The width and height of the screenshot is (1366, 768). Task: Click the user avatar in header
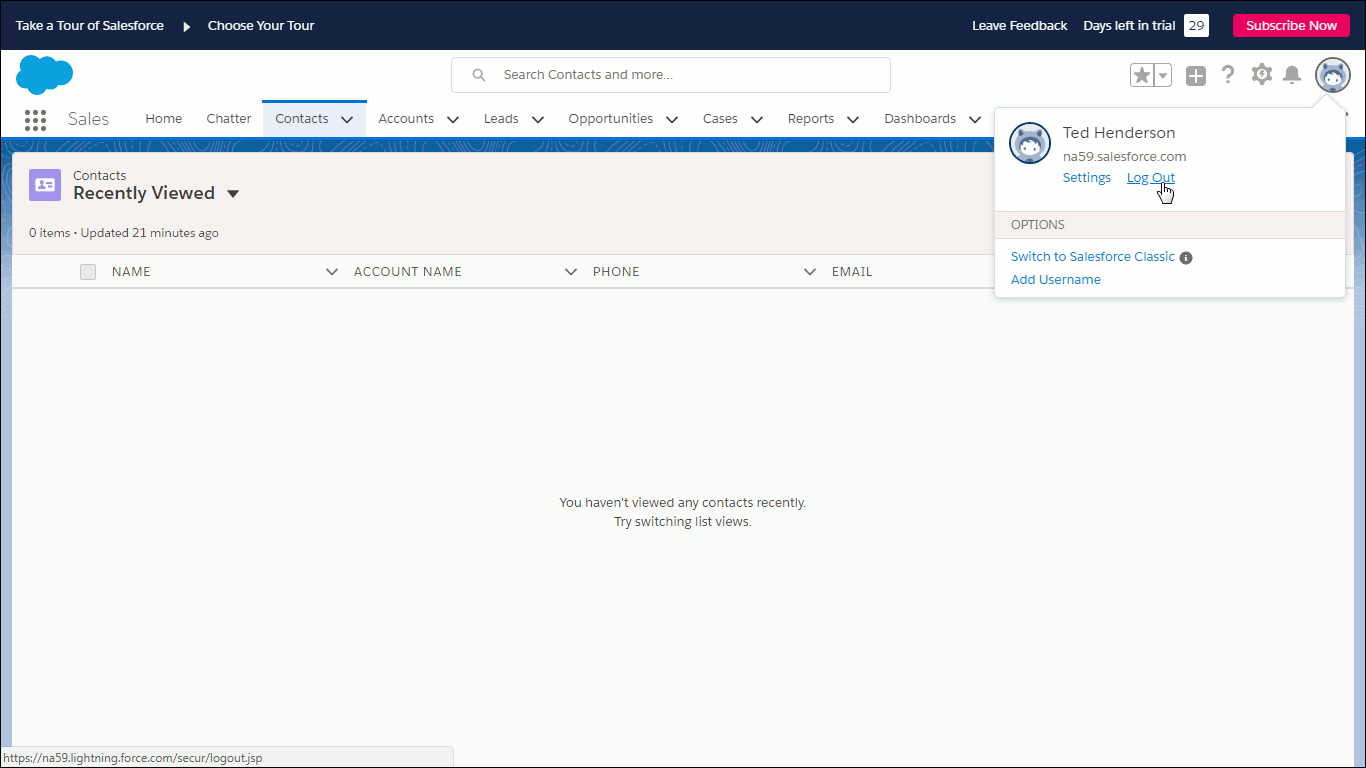point(1332,75)
